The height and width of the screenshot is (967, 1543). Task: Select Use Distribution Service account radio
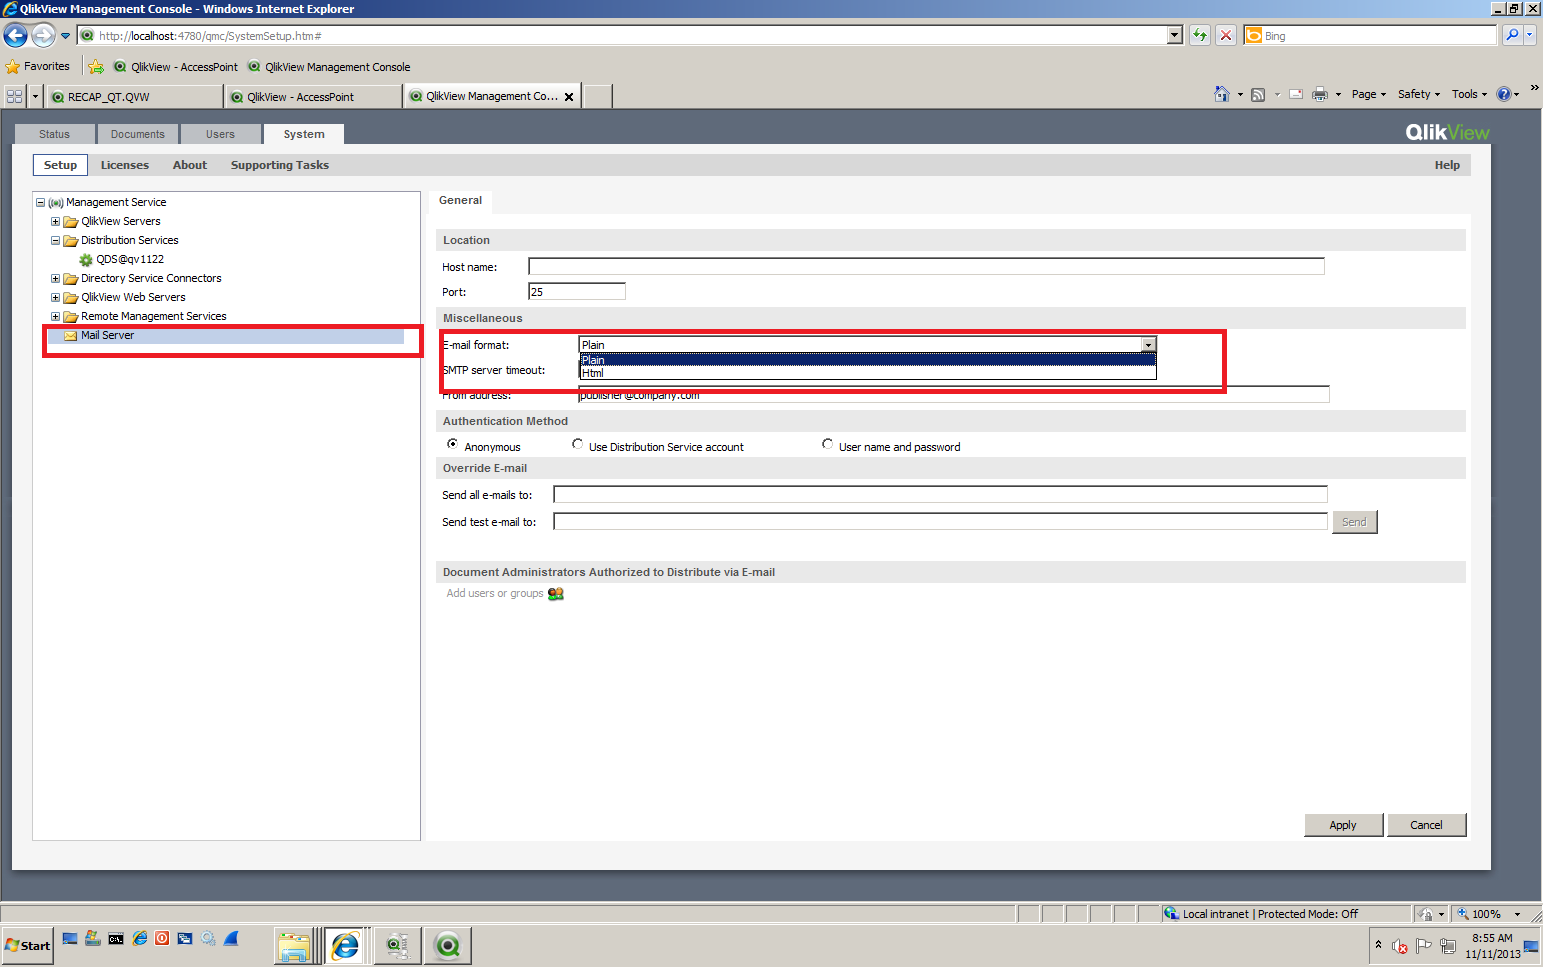click(578, 444)
